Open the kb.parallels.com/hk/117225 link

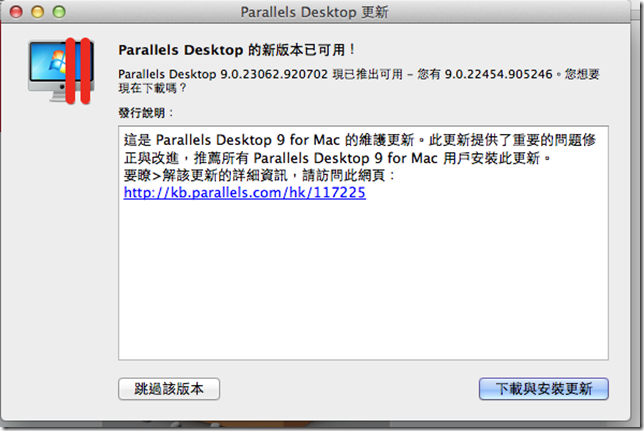pyautogui.click(x=244, y=192)
